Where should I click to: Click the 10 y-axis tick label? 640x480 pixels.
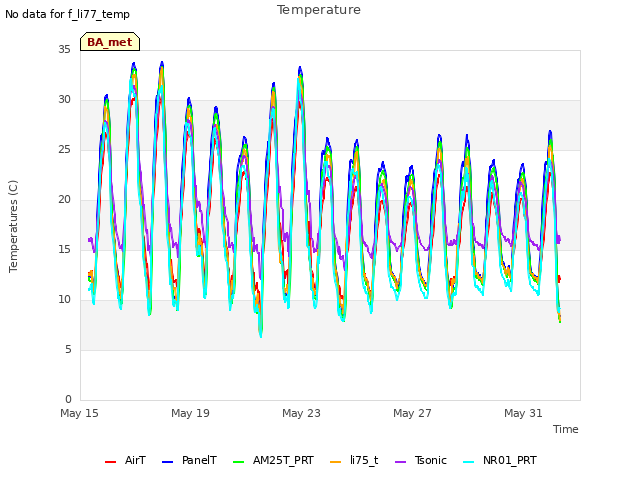(x=64, y=300)
